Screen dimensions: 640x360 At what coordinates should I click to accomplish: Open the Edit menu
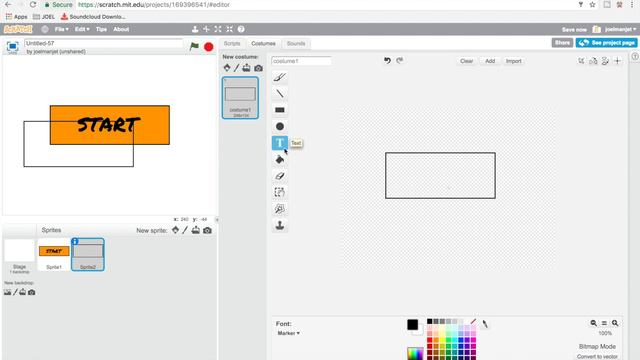click(x=81, y=29)
